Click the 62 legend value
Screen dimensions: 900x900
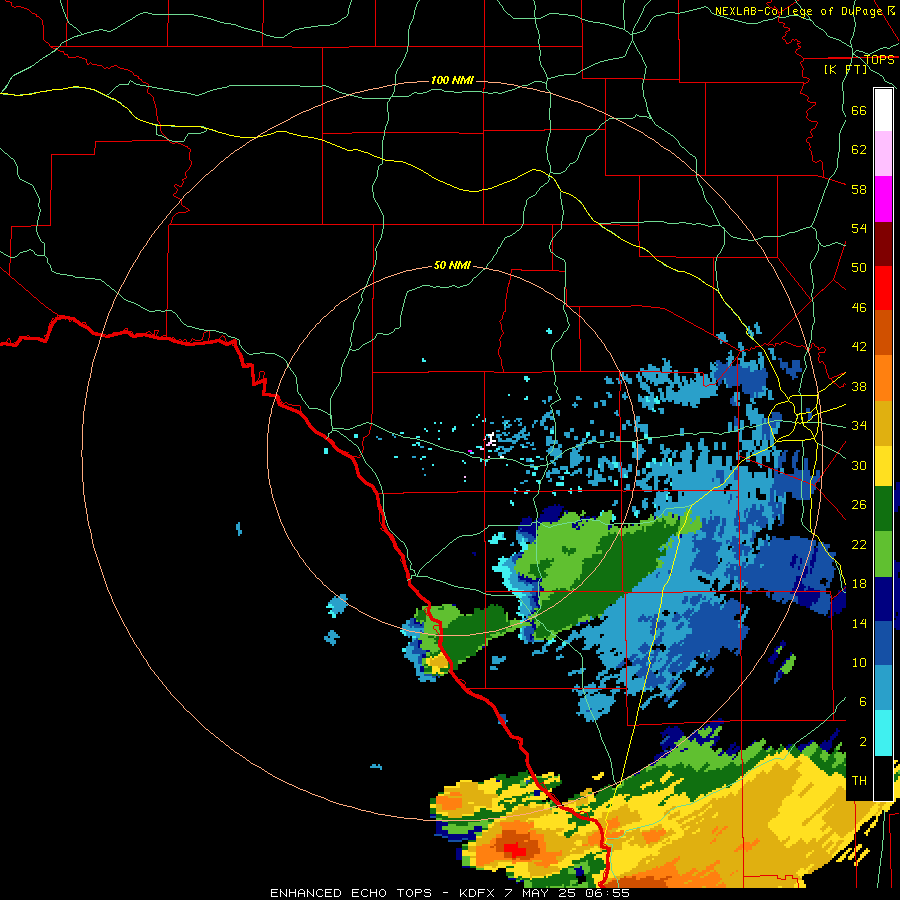pos(859,150)
